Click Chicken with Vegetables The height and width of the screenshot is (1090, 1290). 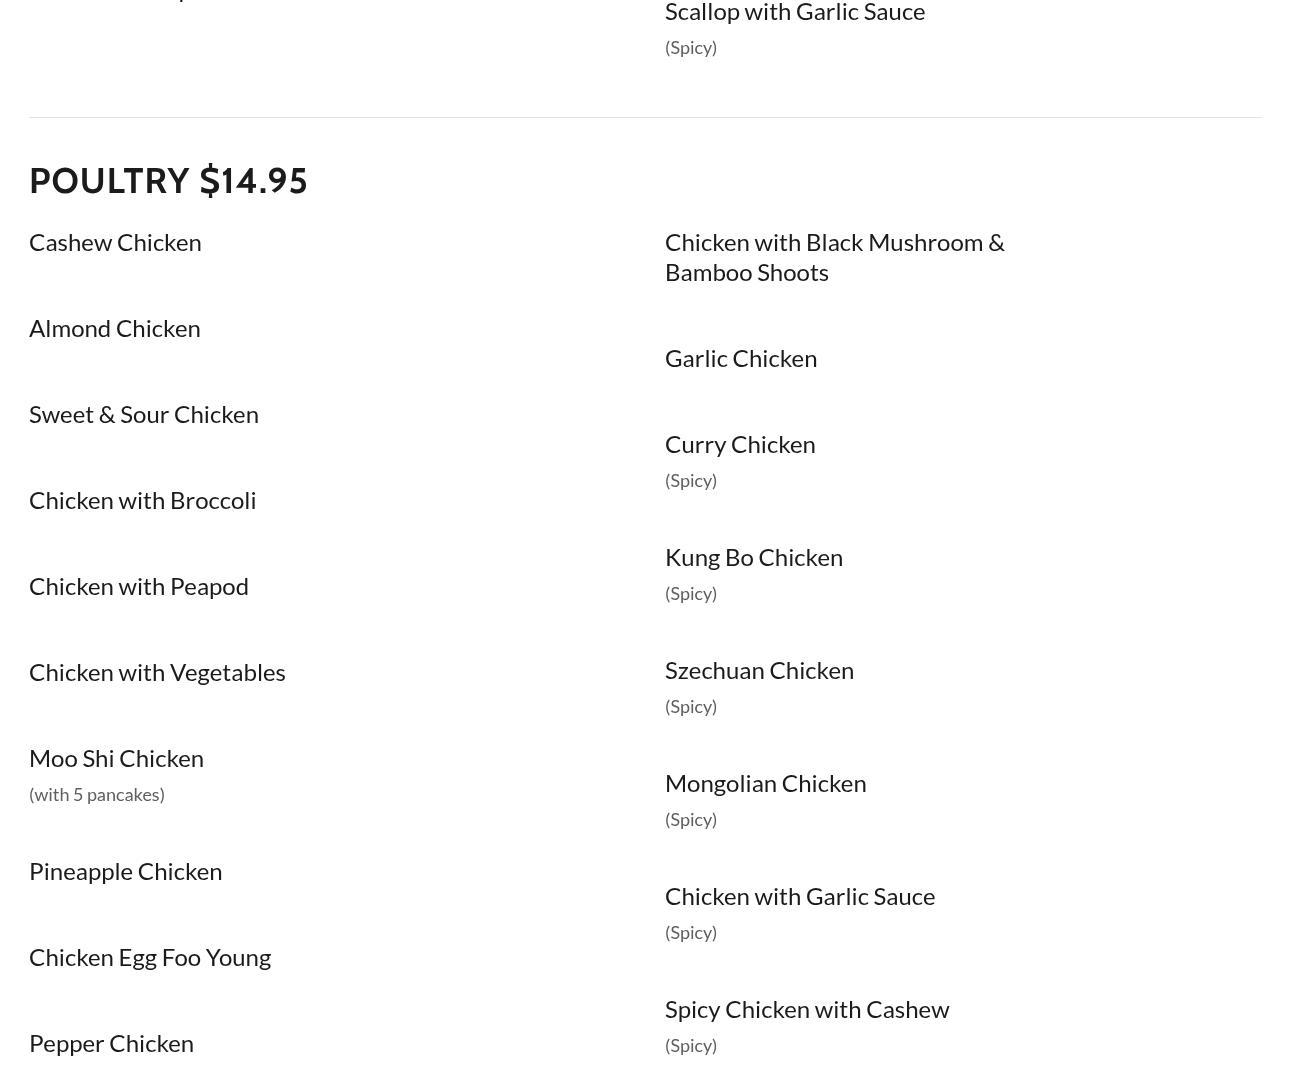pos(157,673)
